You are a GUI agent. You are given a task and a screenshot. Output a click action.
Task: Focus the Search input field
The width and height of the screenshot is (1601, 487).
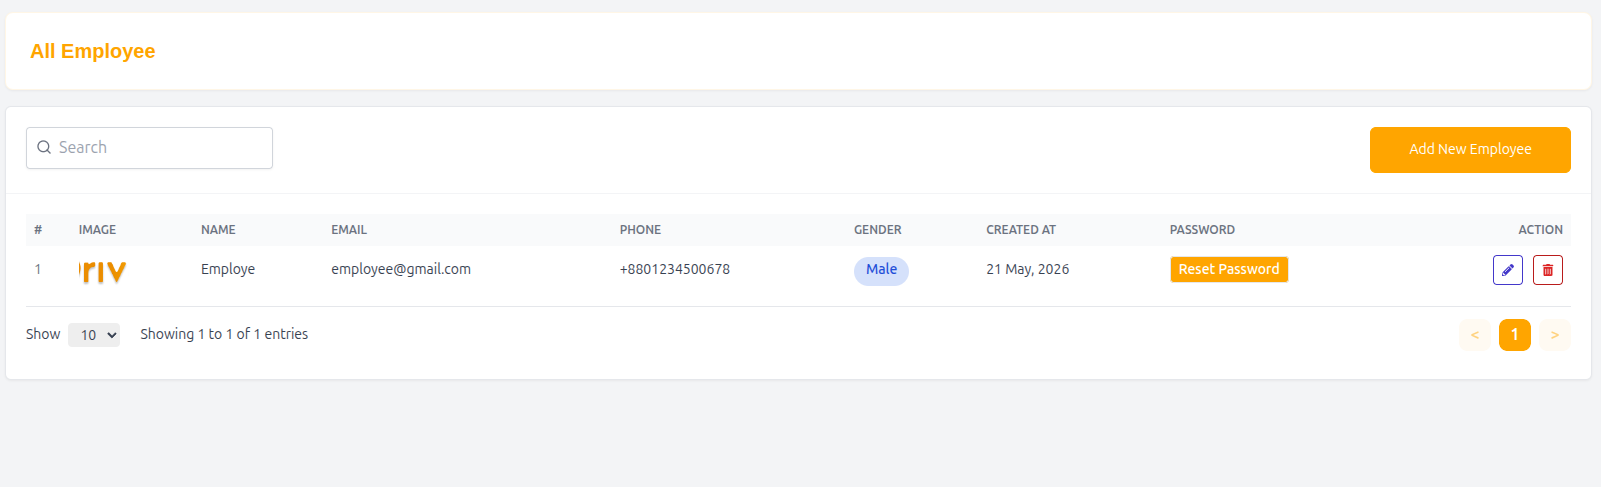coord(149,148)
